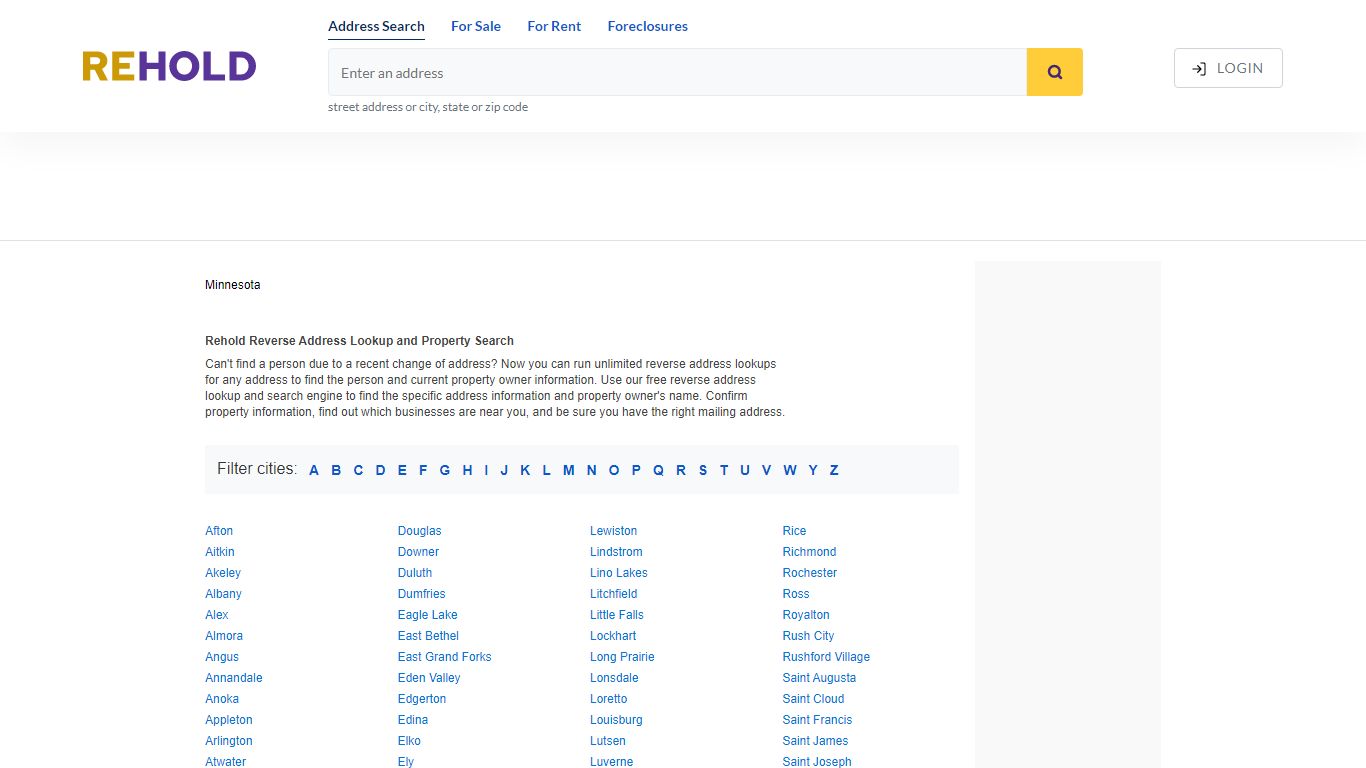Image resolution: width=1366 pixels, height=768 pixels.
Task: Filter cities by letter R
Action: click(x=680, y=470)
